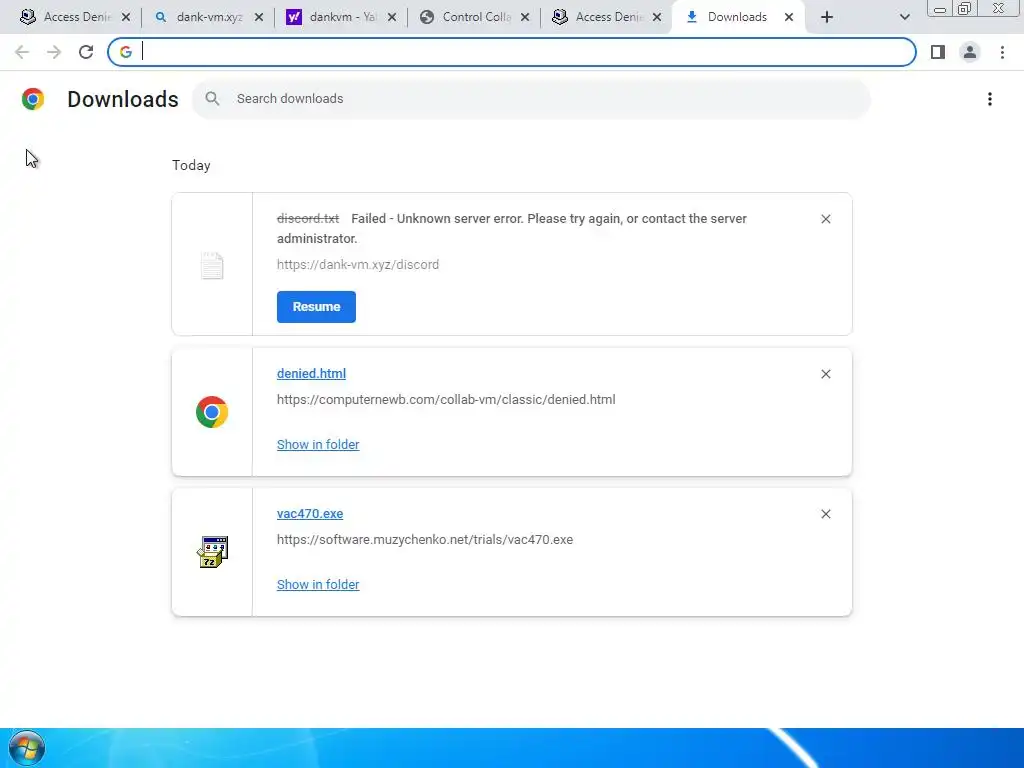This screenshot has height=768, width=1024.
Task: Click the browser Forward arrow
Action: pyautogui.click(x=54, y=52)
